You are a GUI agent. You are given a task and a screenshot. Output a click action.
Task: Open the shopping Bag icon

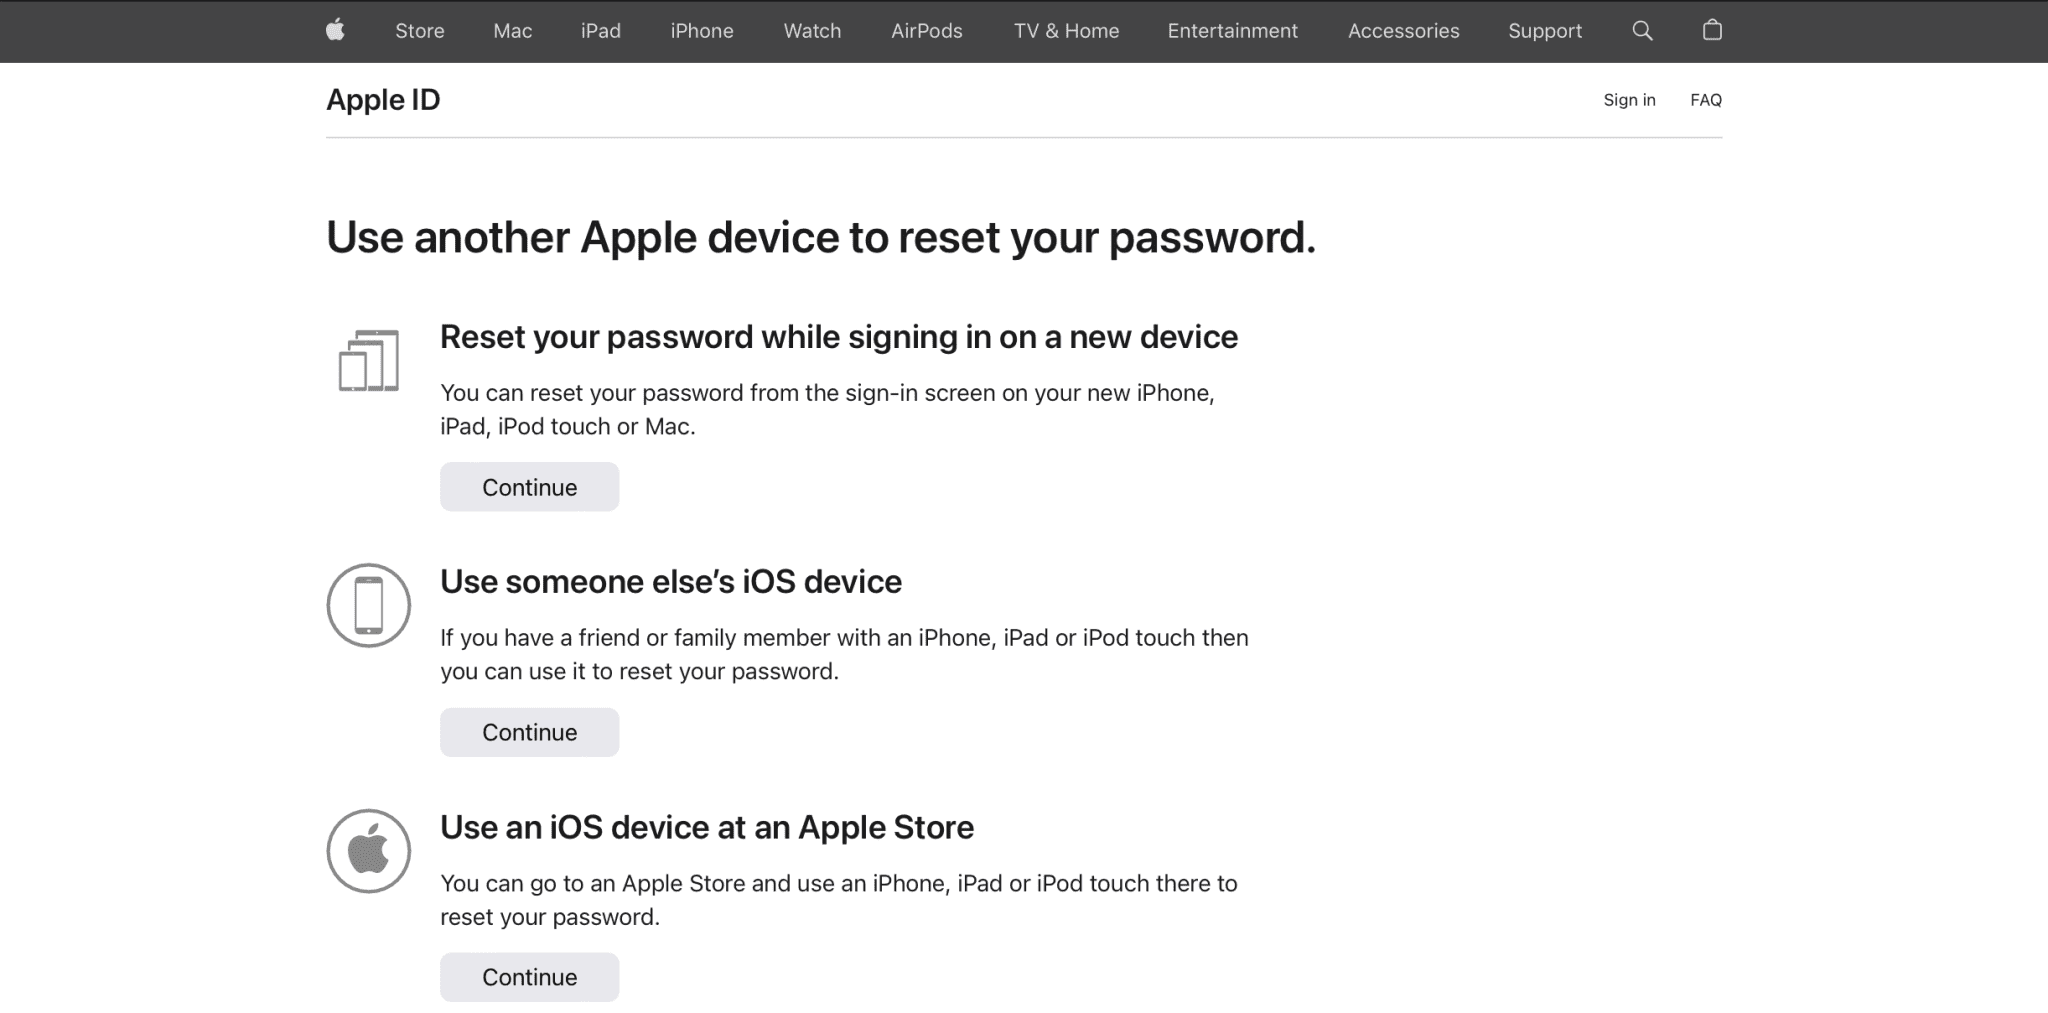pos(1711,31)
